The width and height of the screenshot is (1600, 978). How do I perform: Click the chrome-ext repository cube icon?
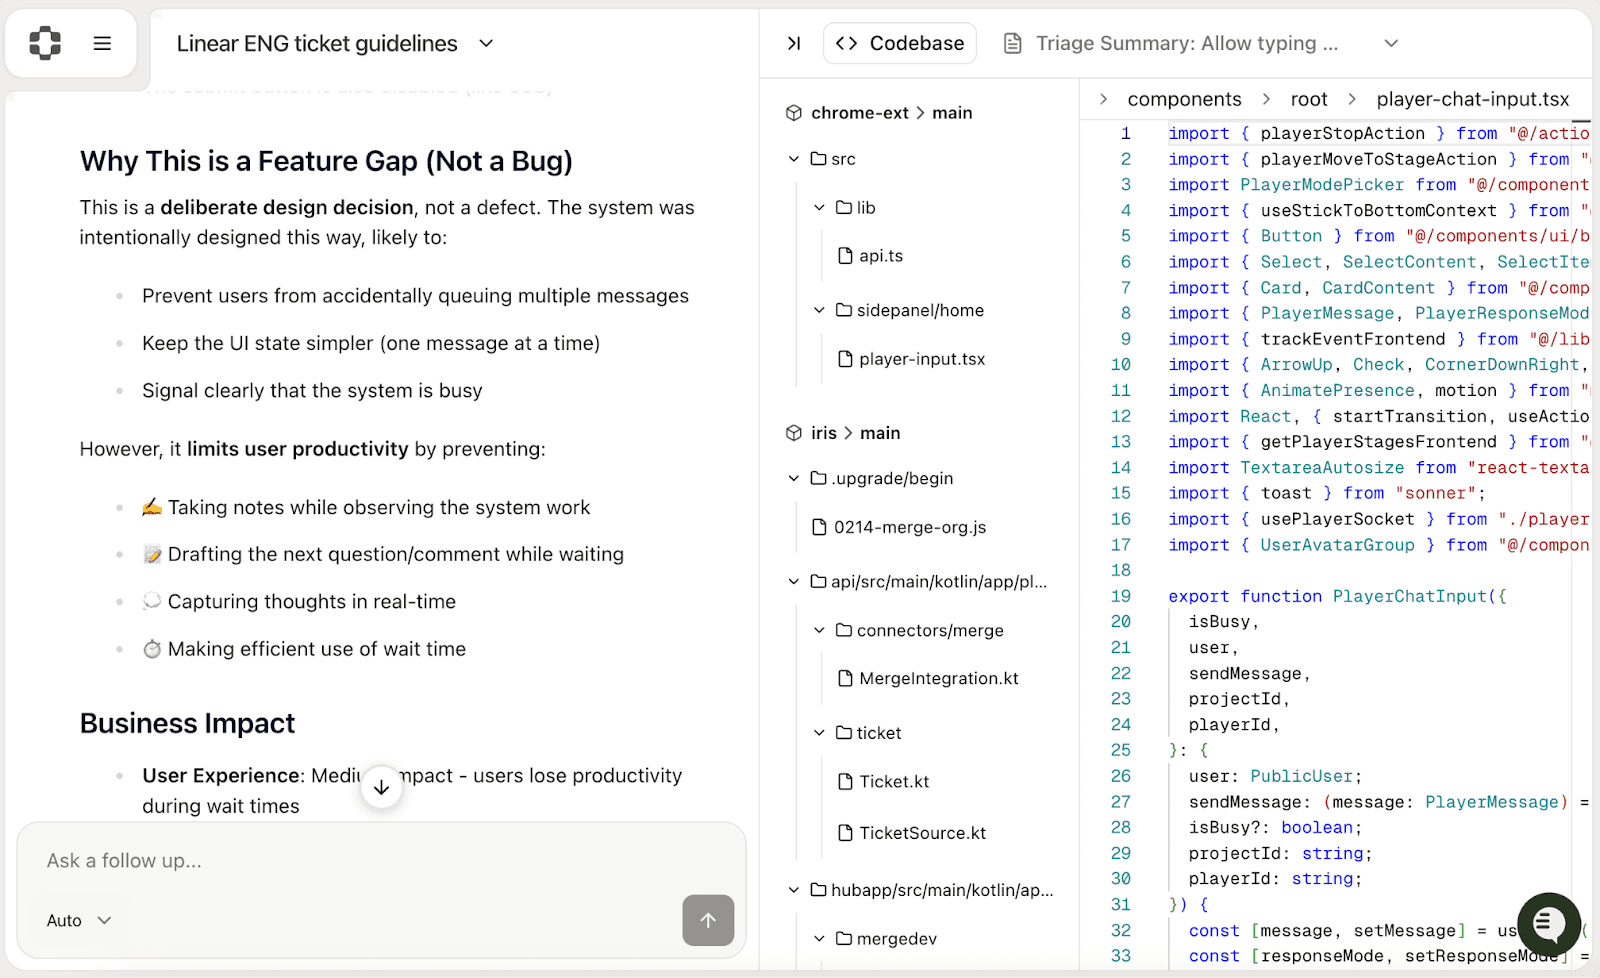point(794,113)
